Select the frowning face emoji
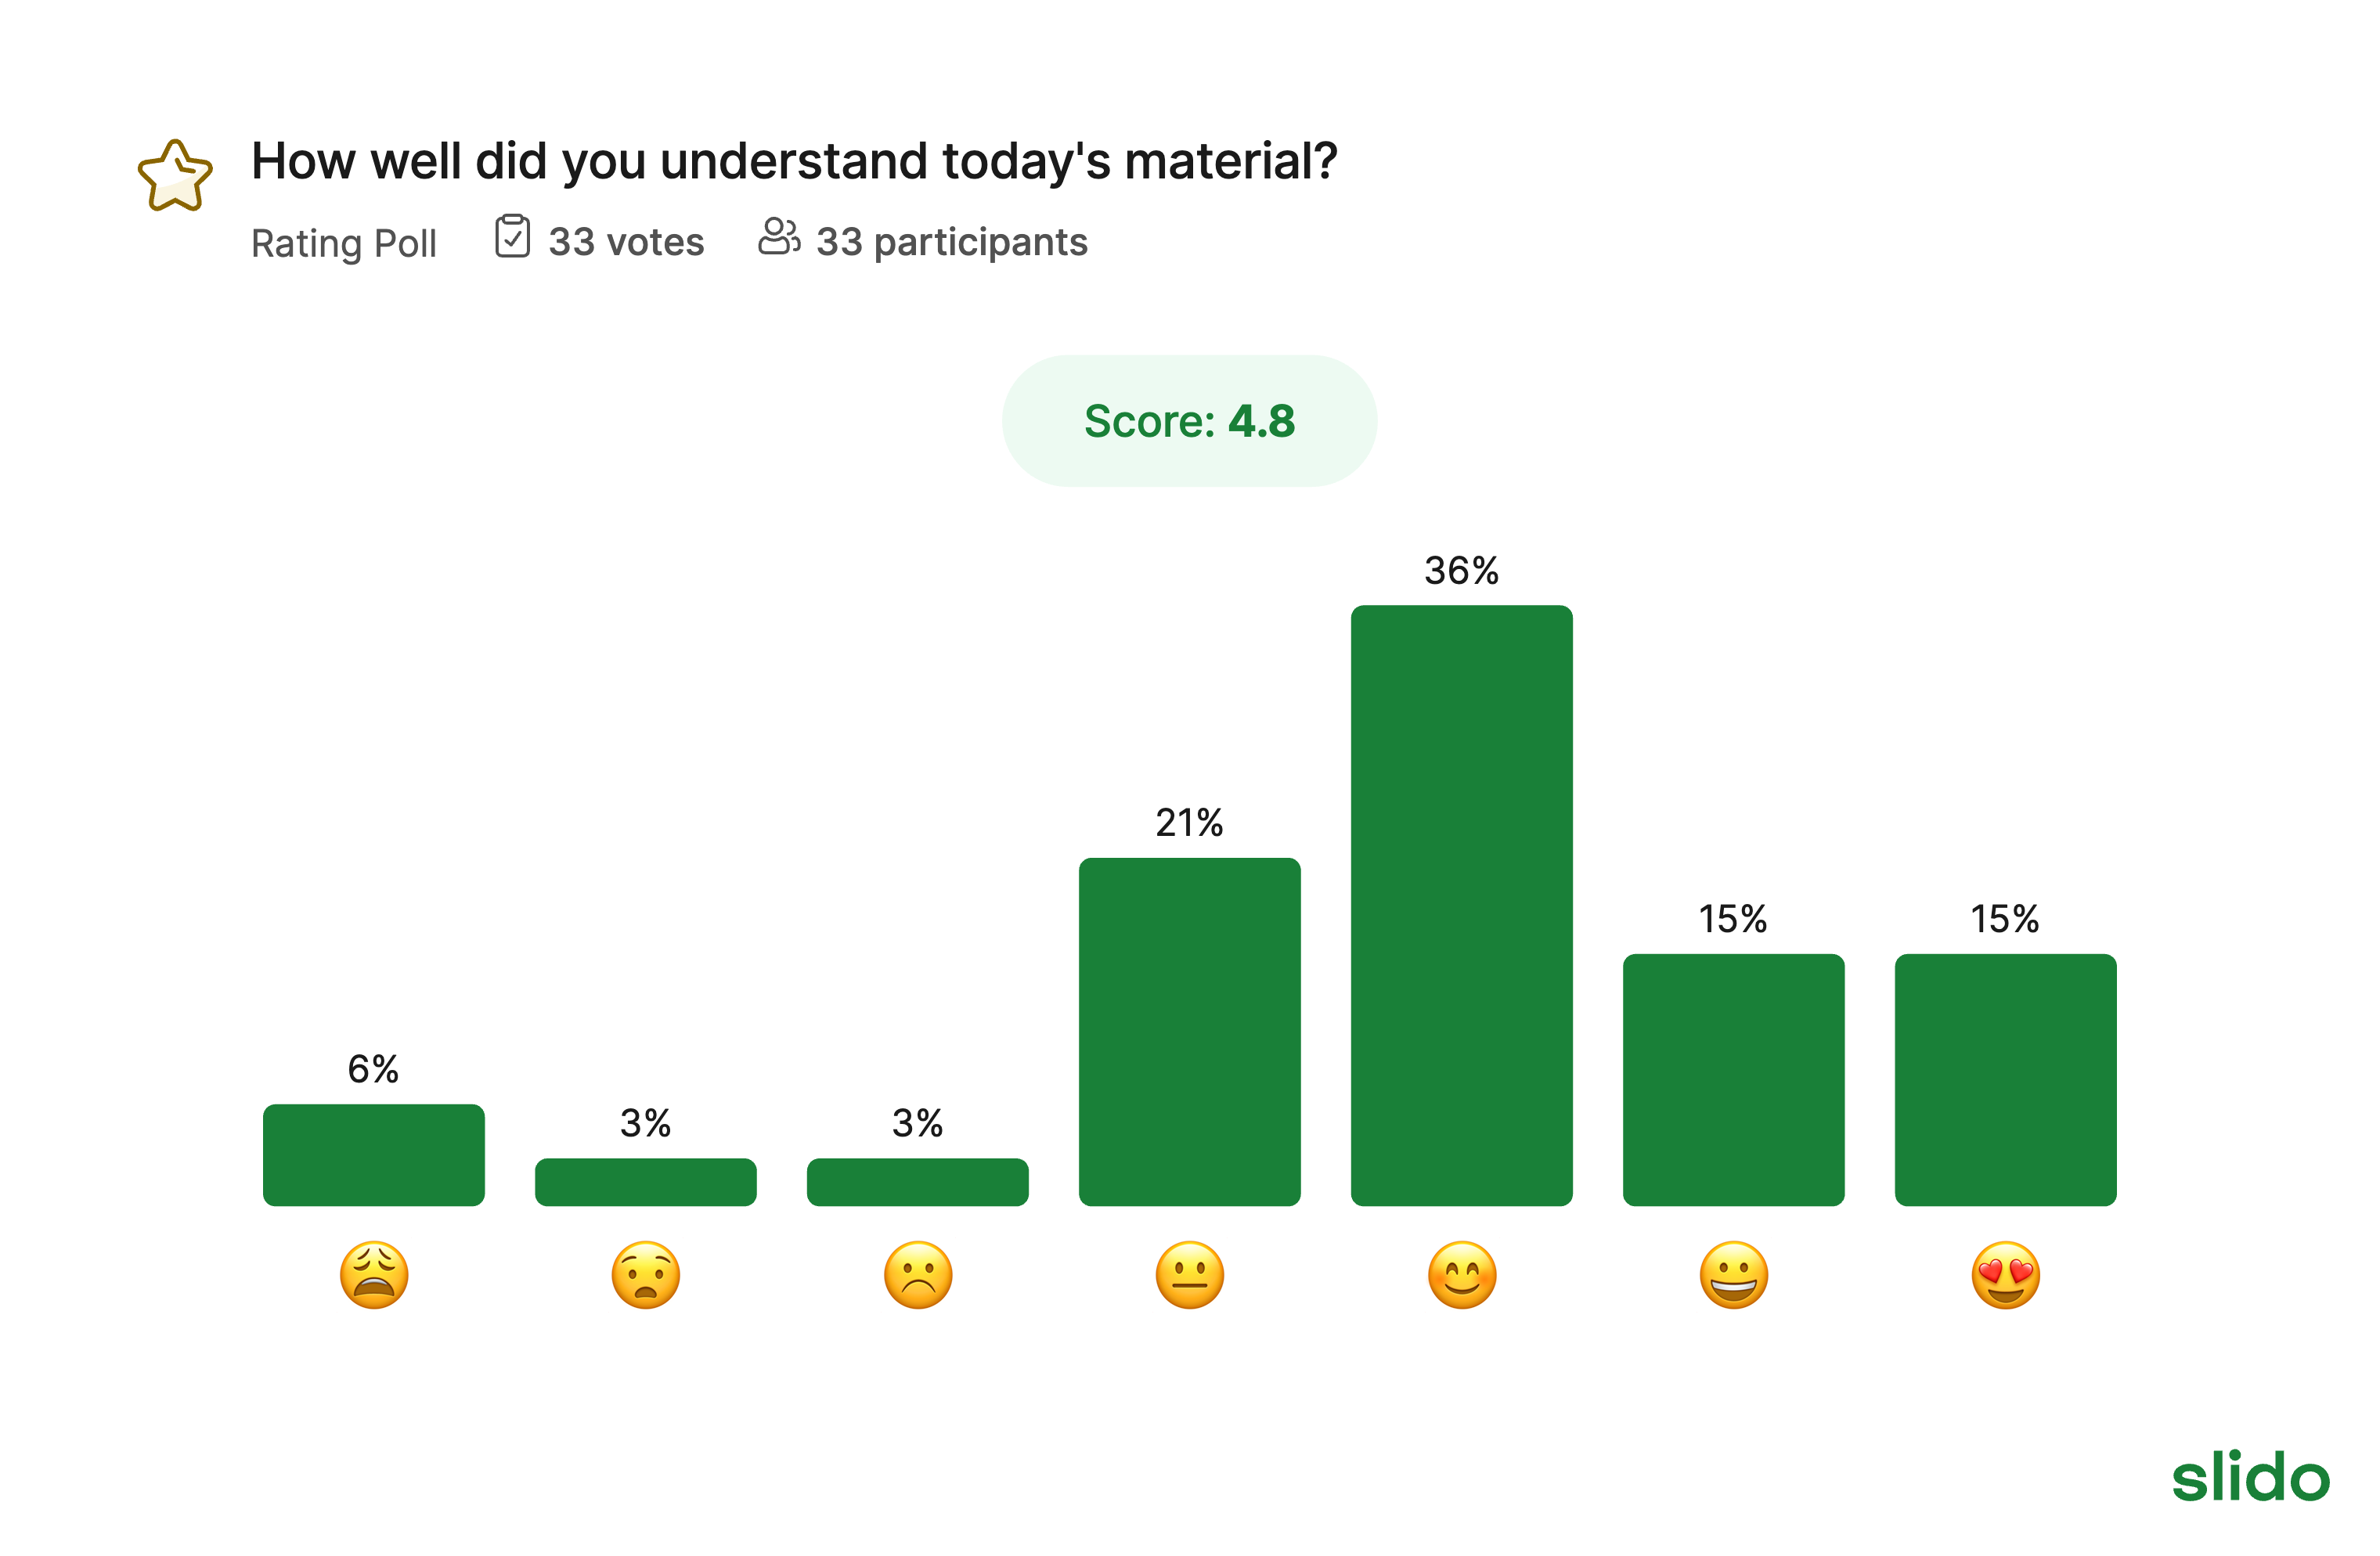 point(918,1275)
